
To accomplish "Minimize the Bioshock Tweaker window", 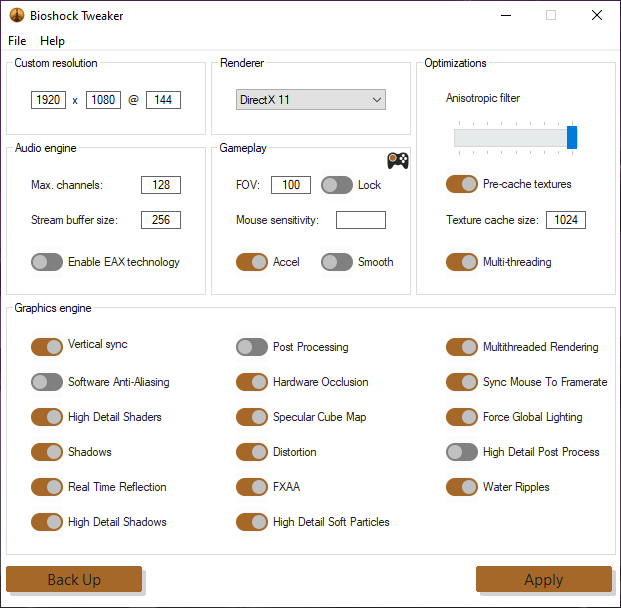I will 506,15.
